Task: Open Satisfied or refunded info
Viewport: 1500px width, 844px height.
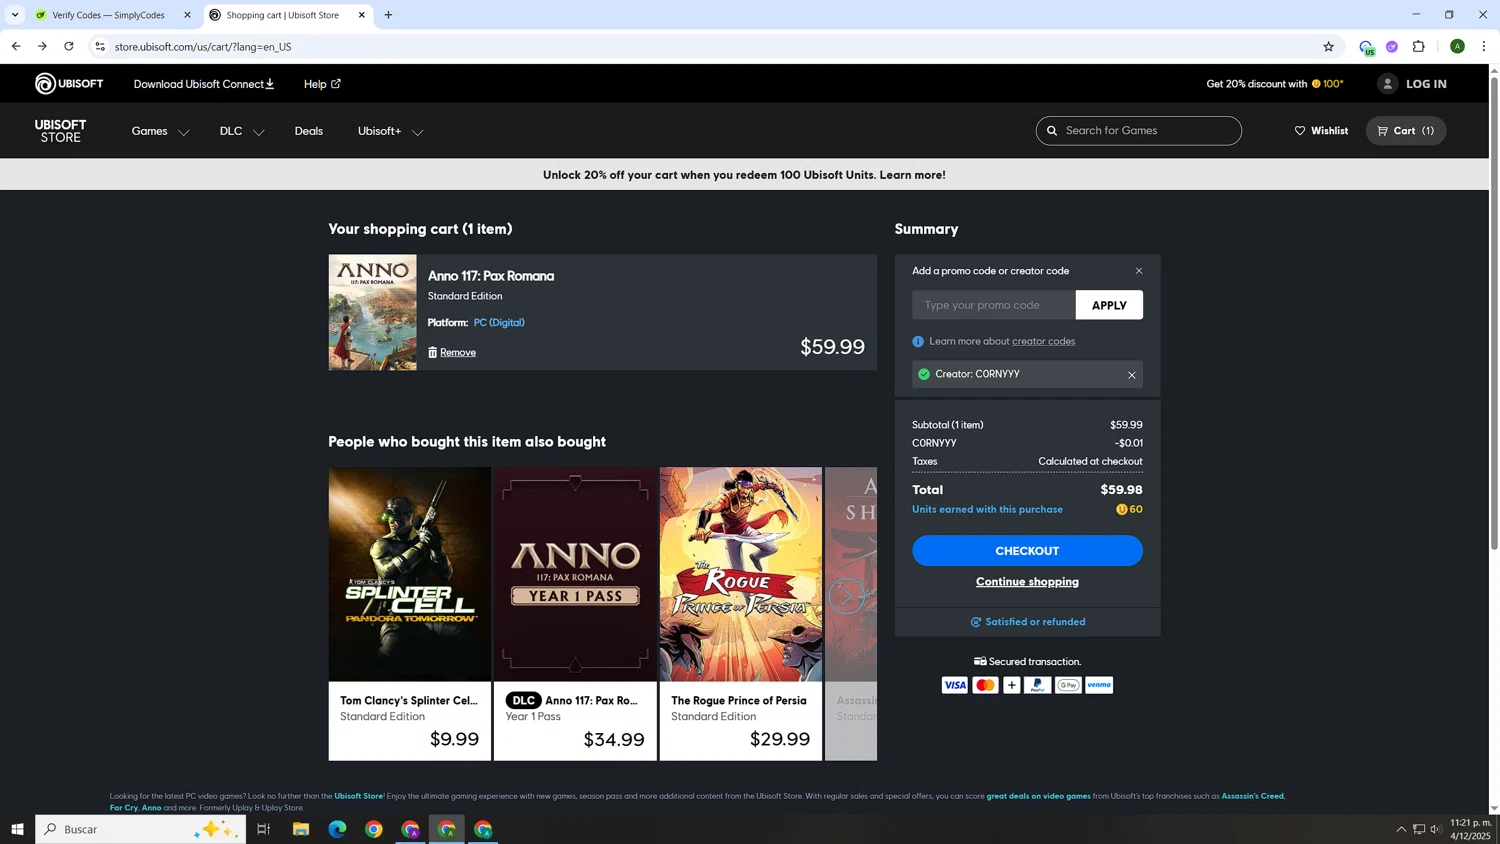Action: (x=1027, y=622)
